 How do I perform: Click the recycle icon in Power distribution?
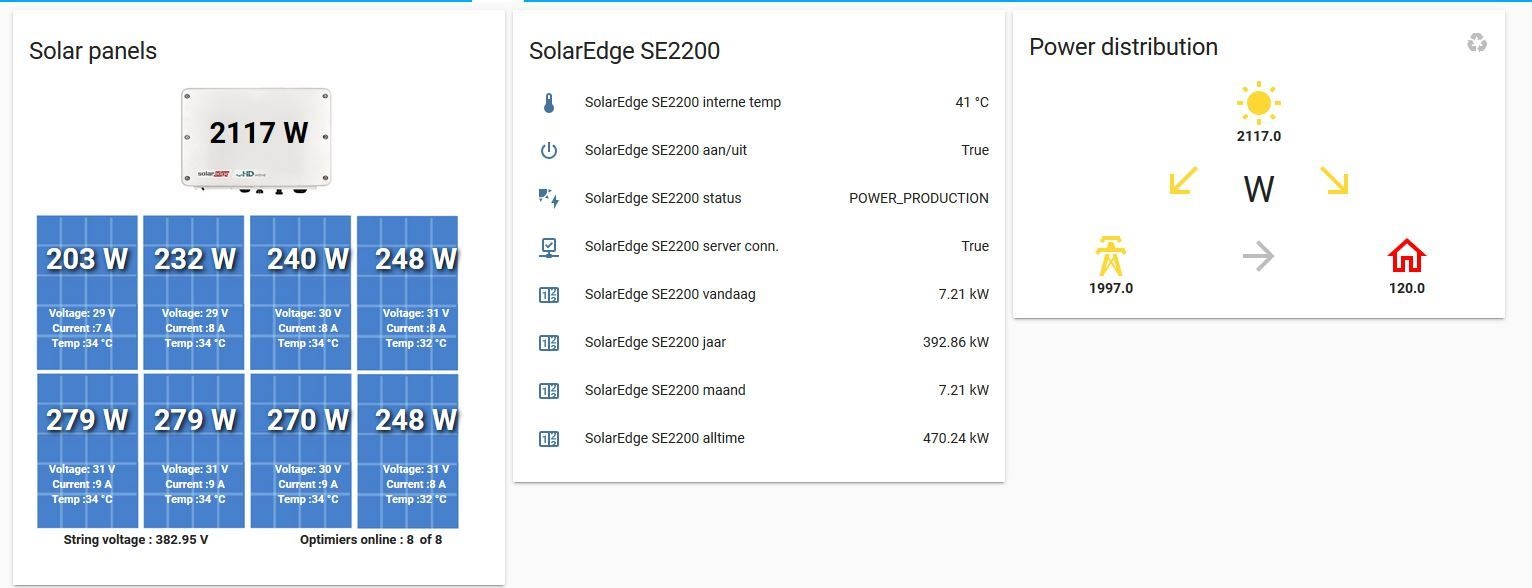click(1477, 43)
